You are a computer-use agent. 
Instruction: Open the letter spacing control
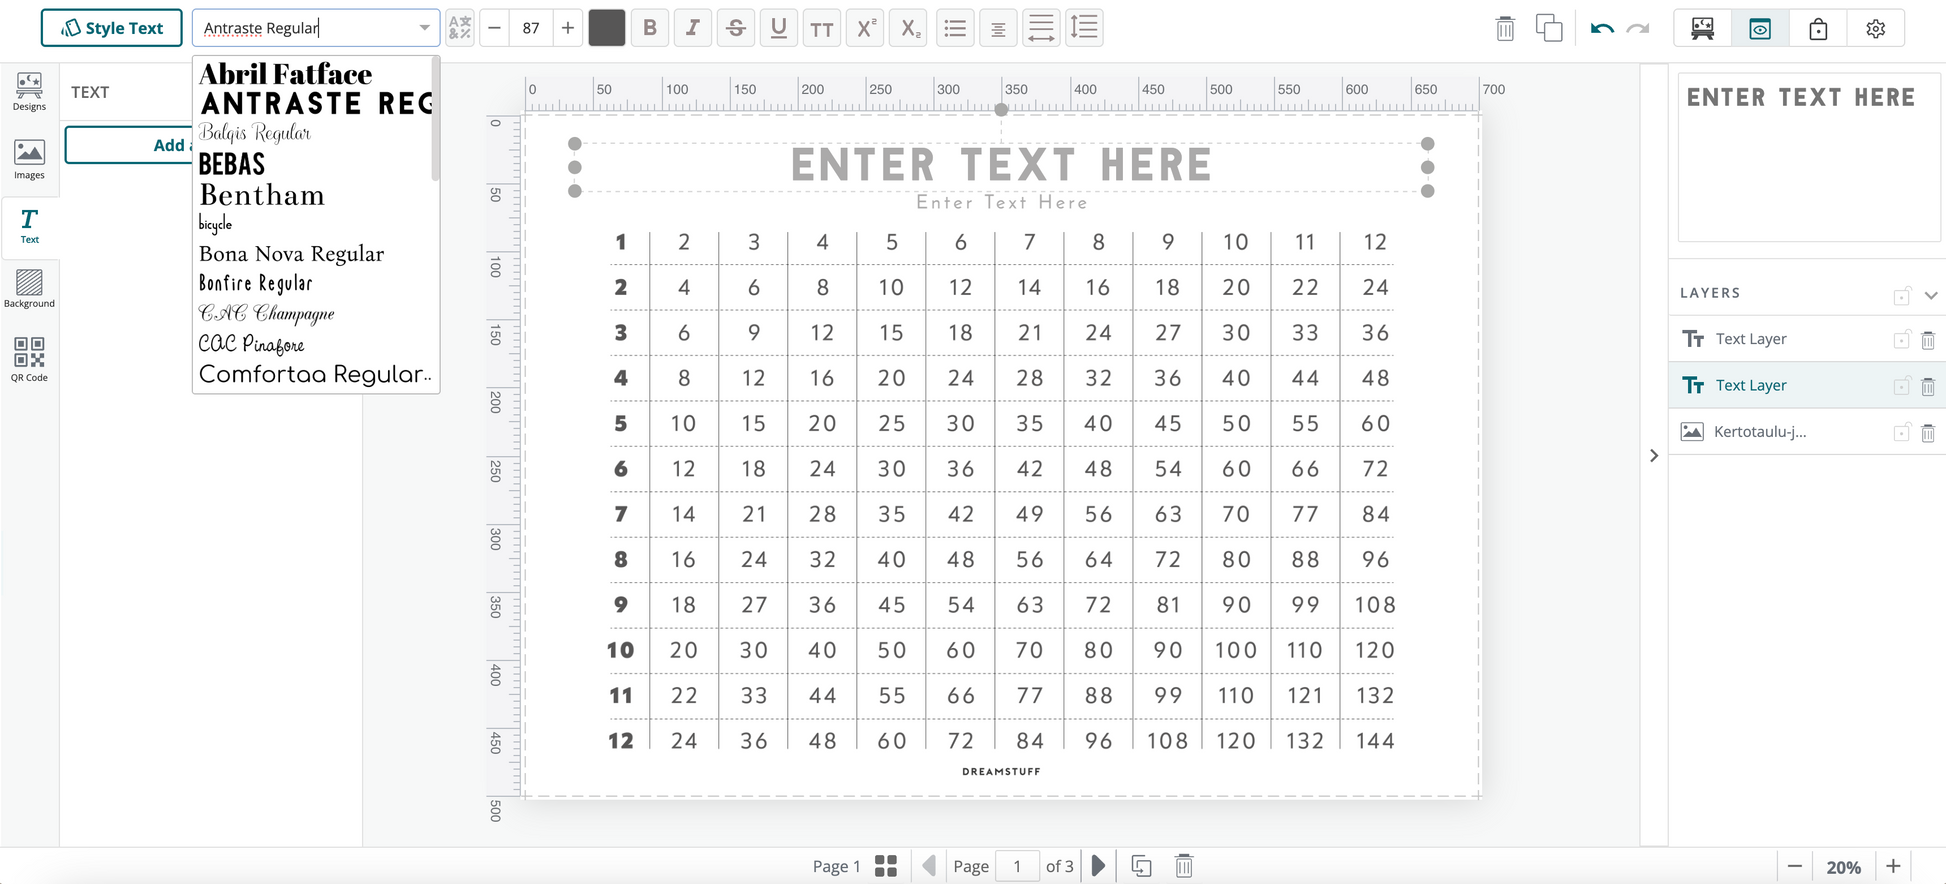(x=1041, y=28)
